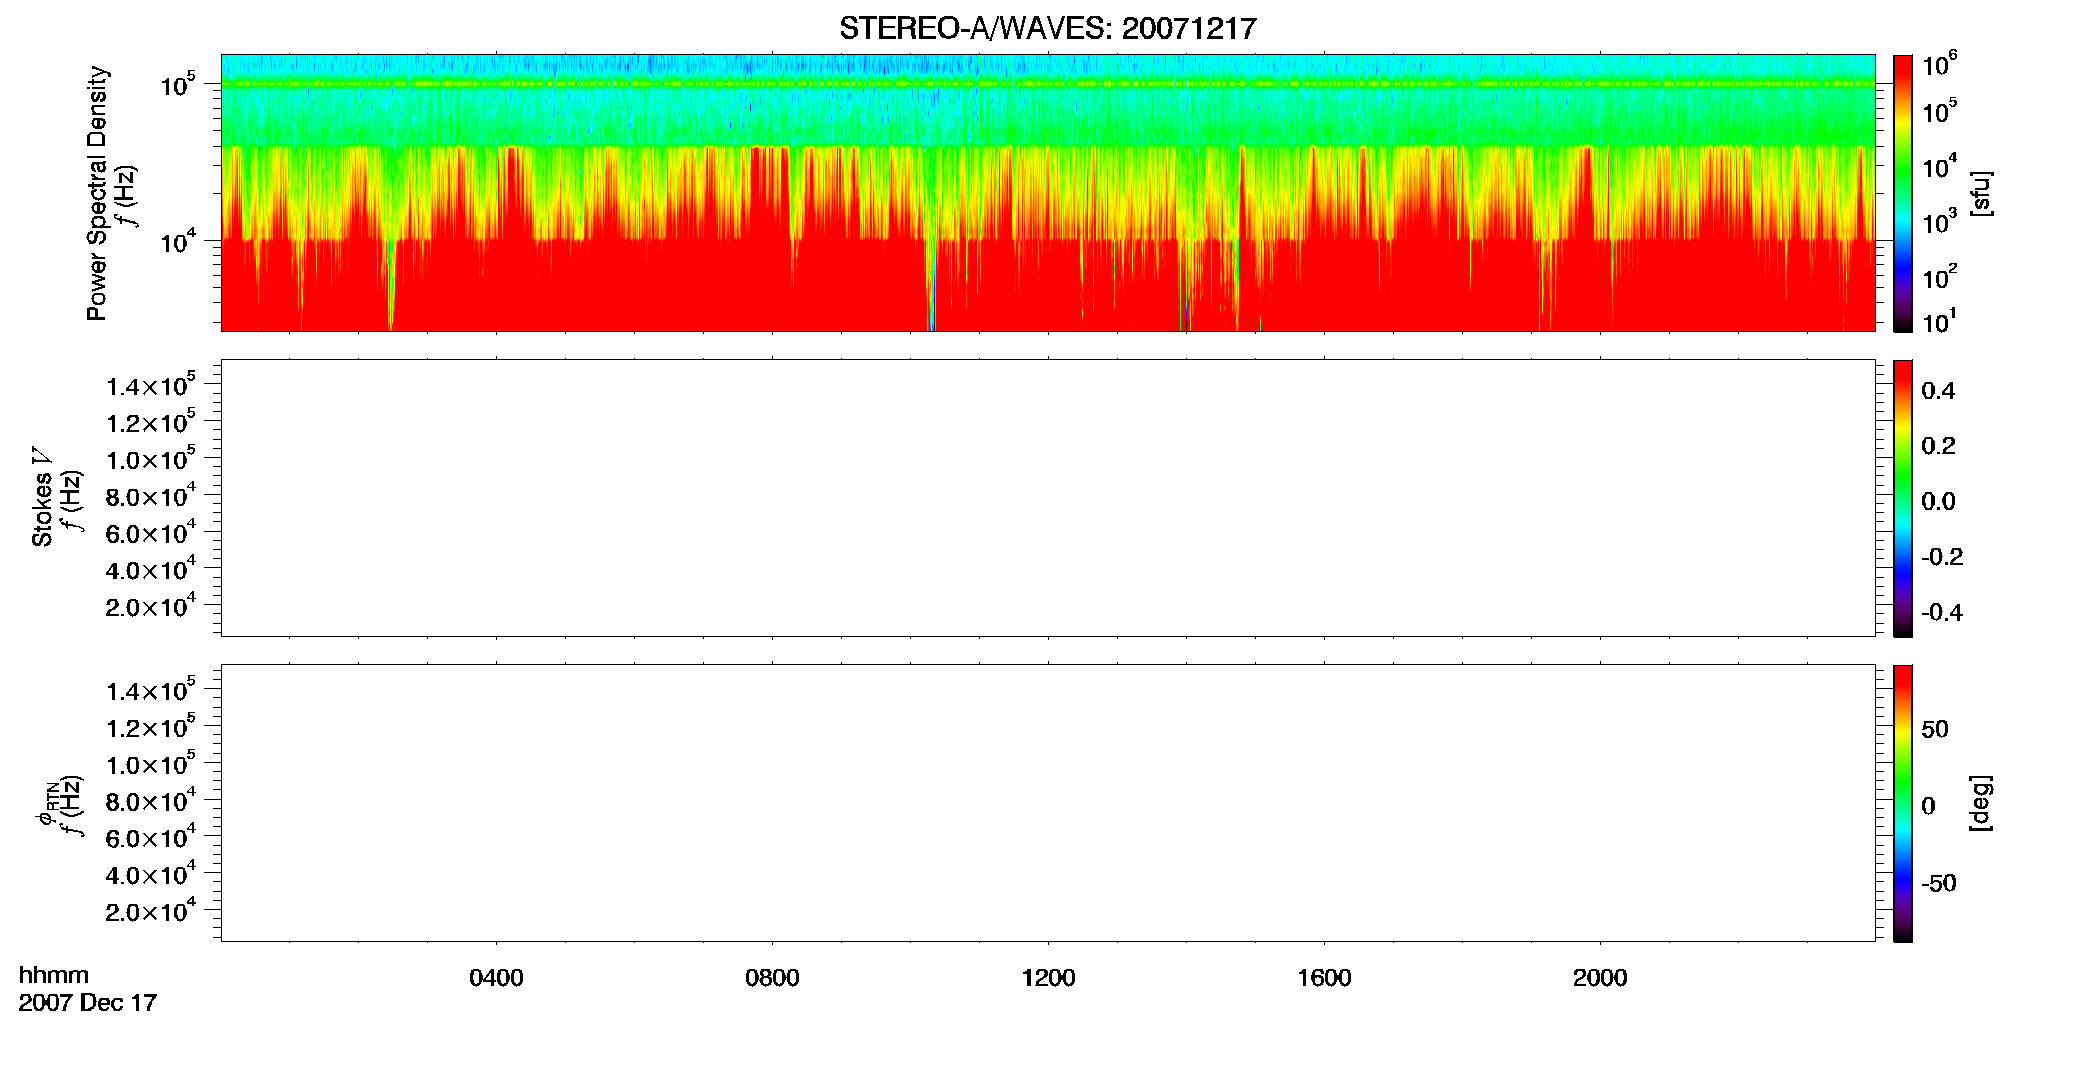Click the 1600 time tick label

(x=1324, y=978)
